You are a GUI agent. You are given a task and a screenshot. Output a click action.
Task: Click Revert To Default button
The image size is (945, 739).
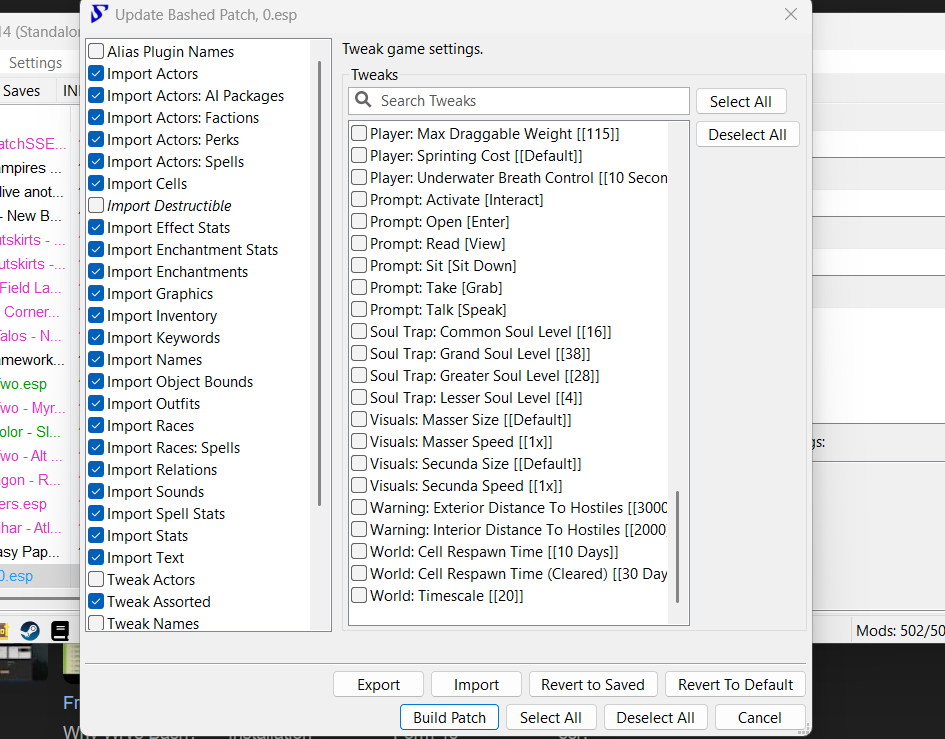click(x=735, y=684)
